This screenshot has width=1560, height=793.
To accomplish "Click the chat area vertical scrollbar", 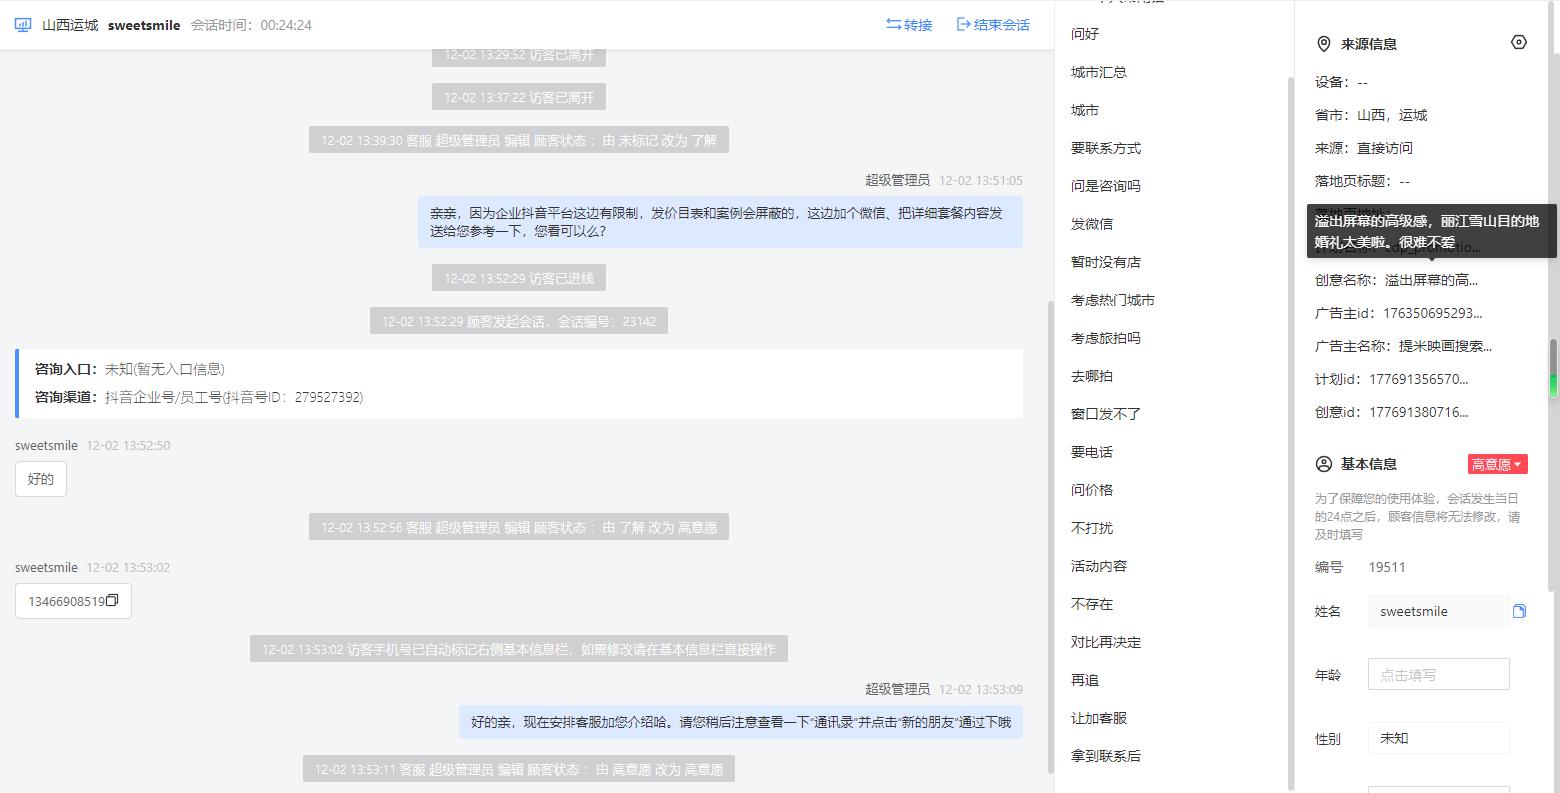I will pos(1050,535).
